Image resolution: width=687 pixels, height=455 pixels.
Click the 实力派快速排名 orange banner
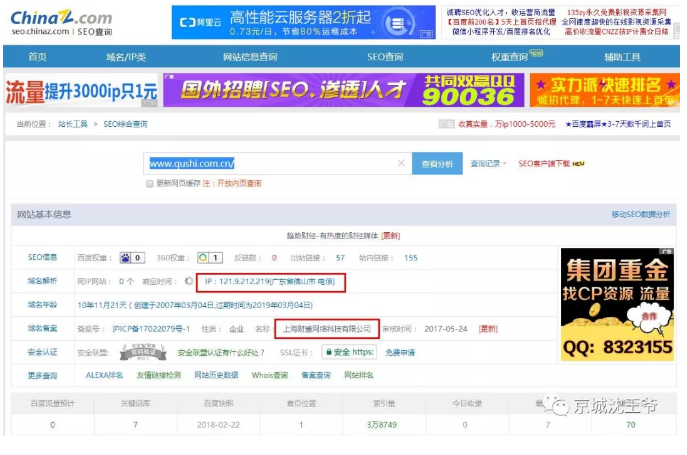coord(605,90)
